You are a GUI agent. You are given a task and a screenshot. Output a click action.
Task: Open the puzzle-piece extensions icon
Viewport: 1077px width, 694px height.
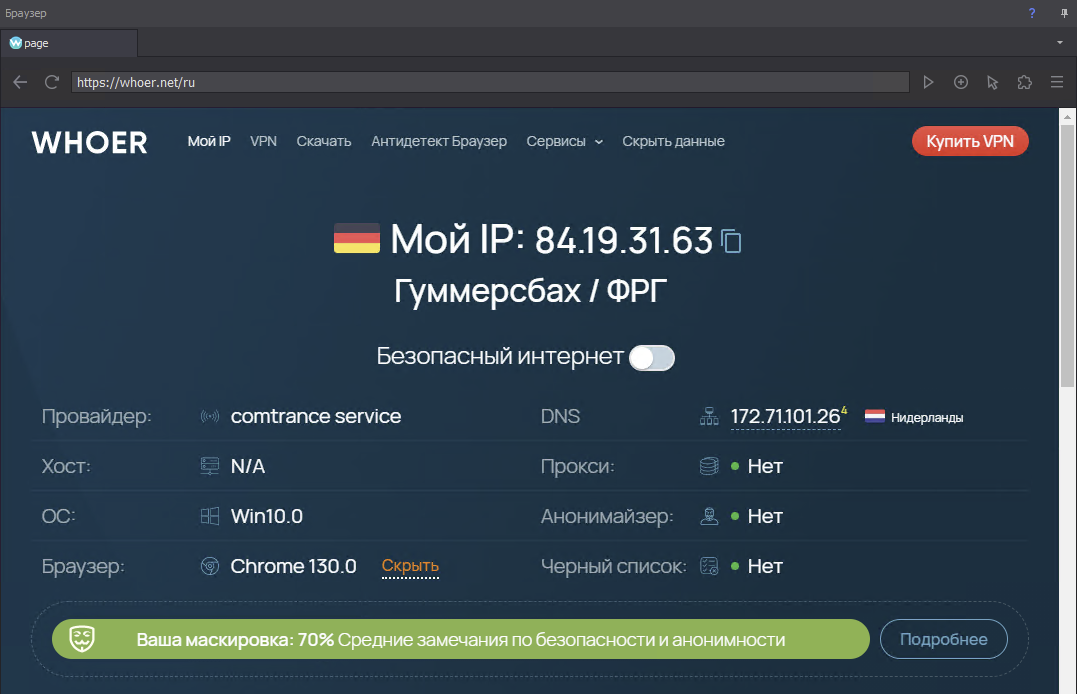(x=1025, y=82)
